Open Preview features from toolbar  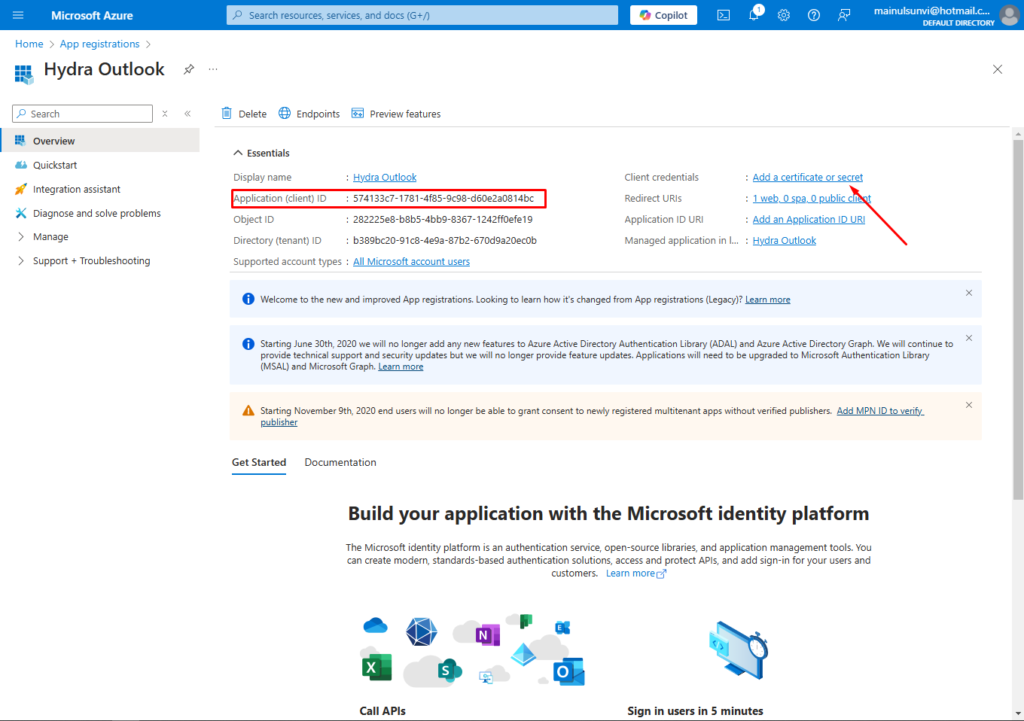(396, 114)
